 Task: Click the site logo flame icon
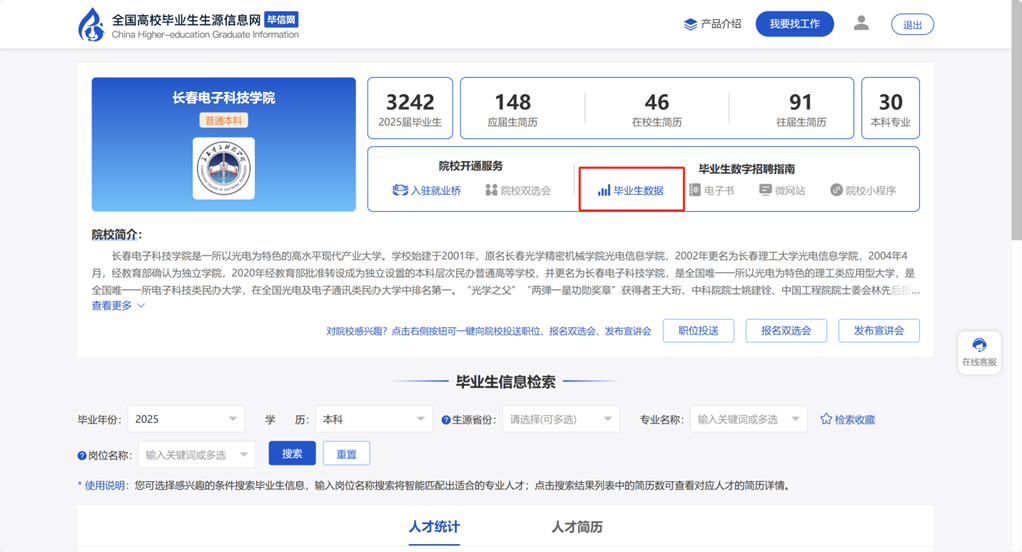pos(91,25)
